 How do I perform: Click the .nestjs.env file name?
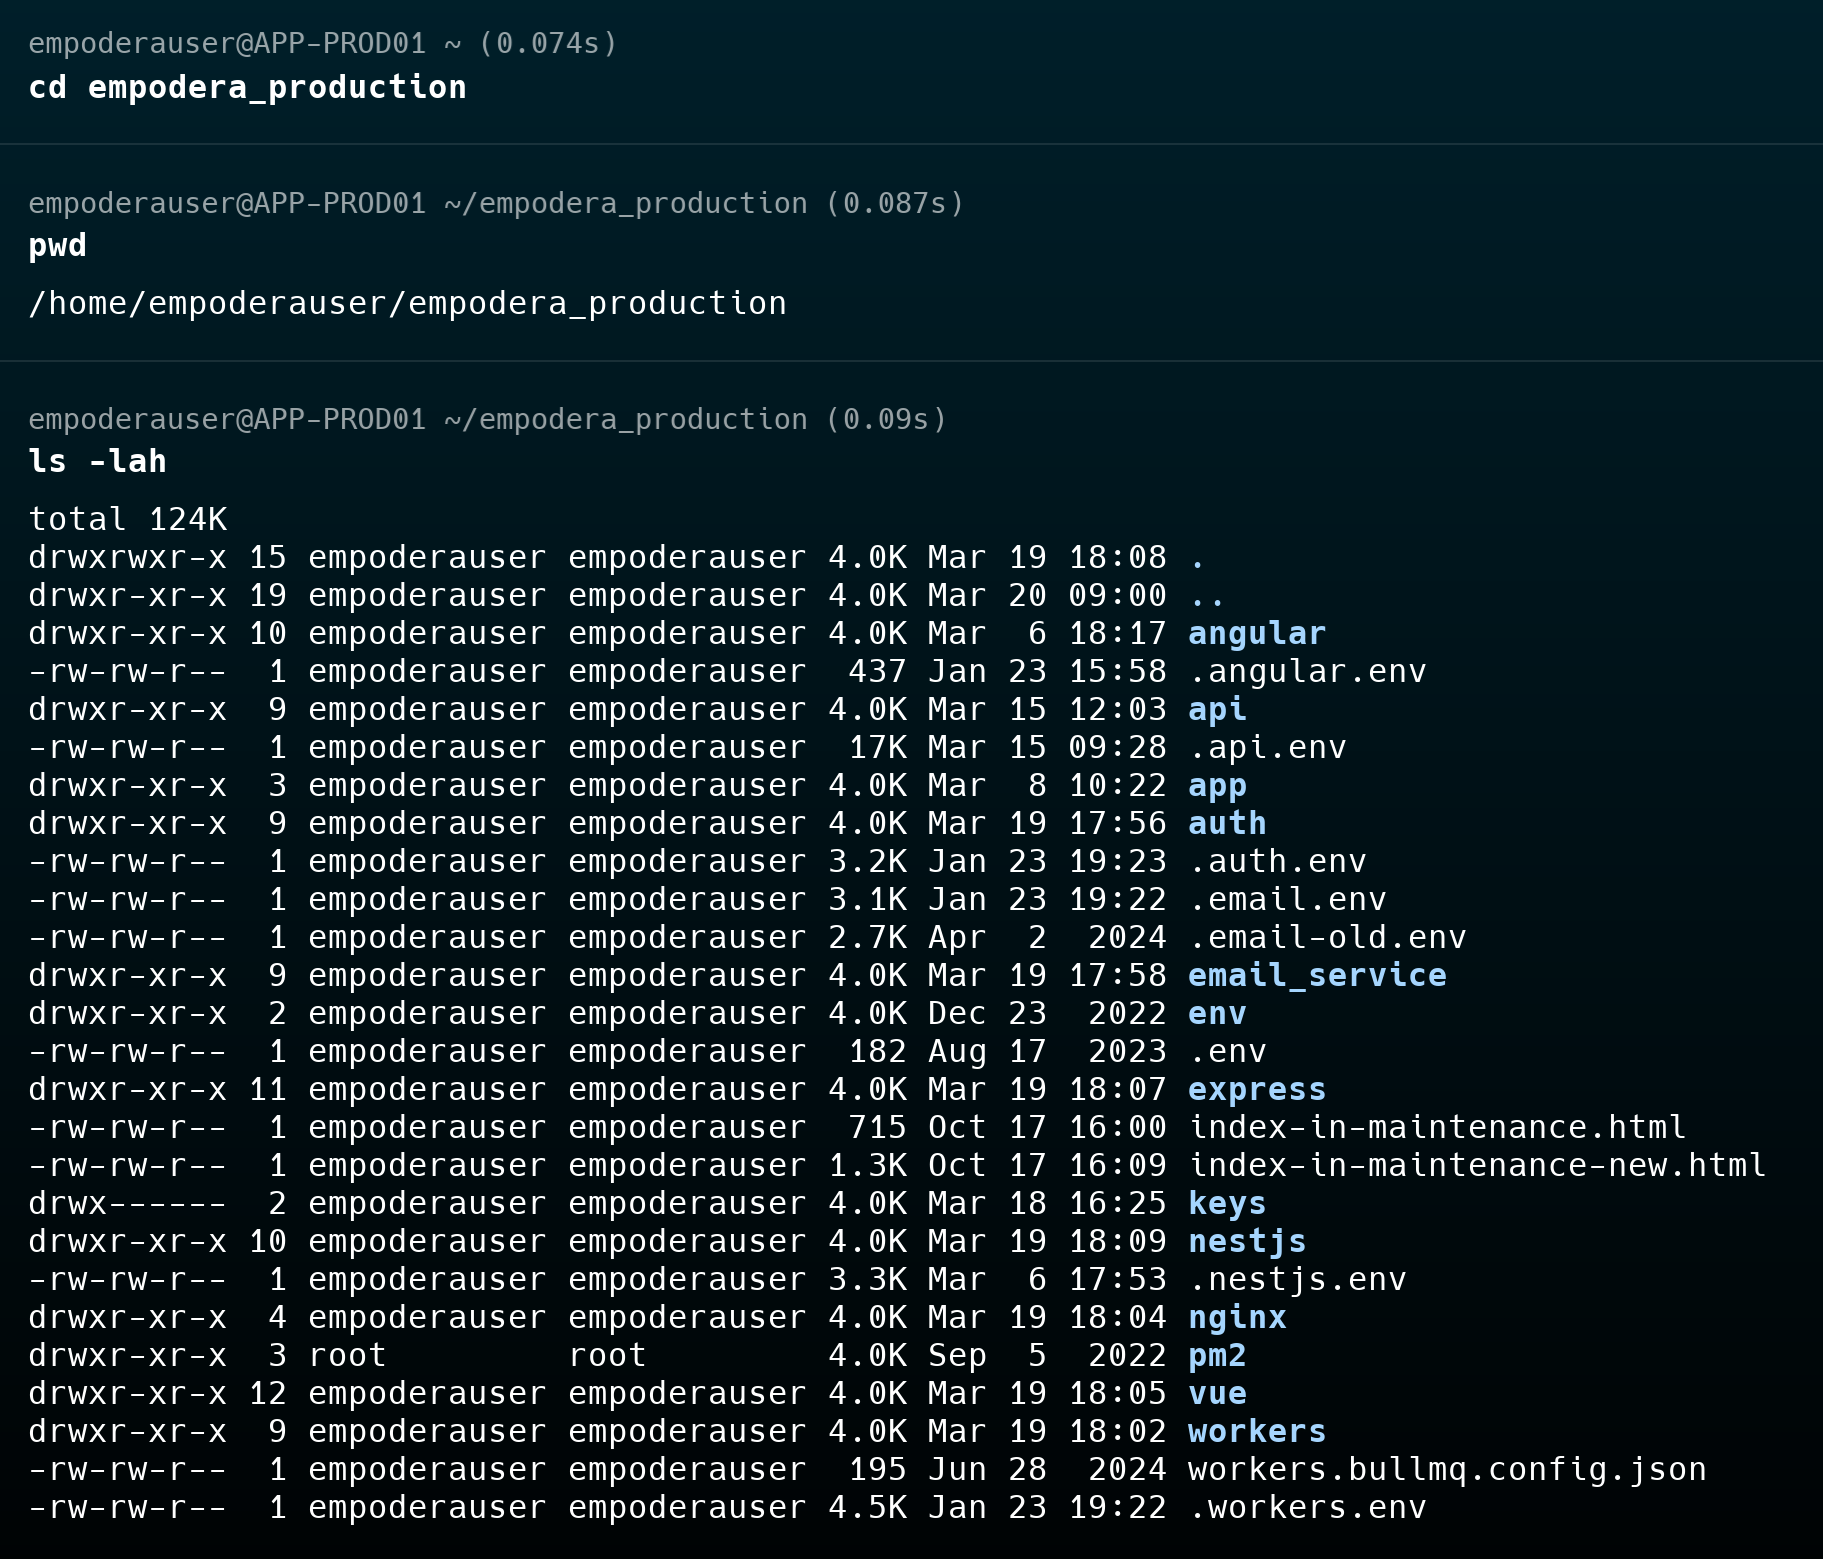pyautogui.click(x=1297, y=1279)
